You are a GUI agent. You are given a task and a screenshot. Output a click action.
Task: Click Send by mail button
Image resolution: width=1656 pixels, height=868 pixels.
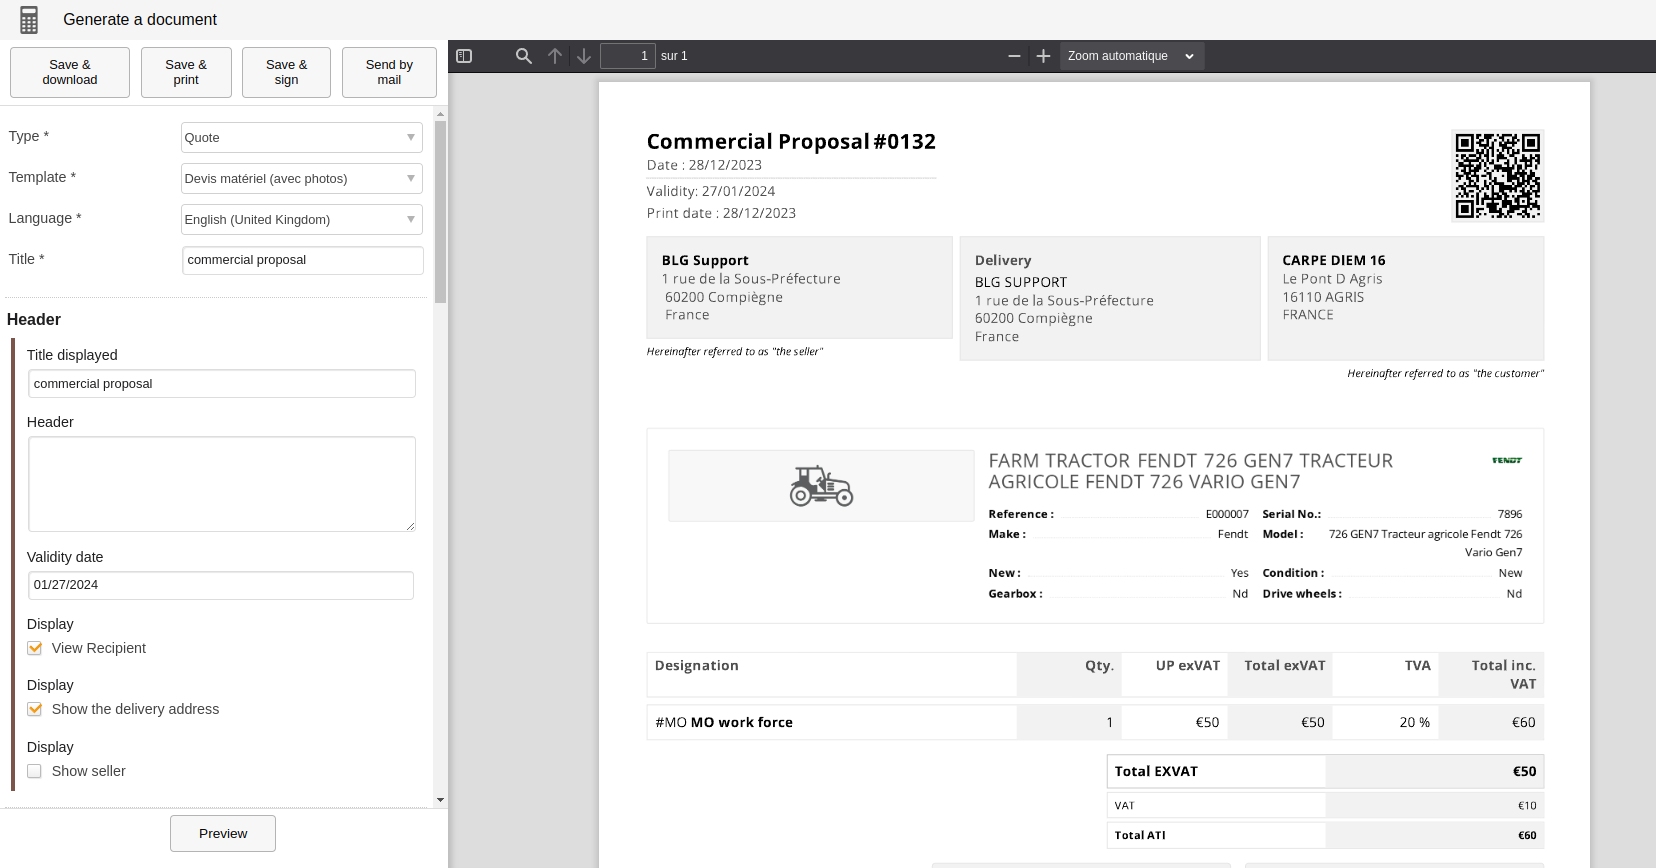(389, 72)
